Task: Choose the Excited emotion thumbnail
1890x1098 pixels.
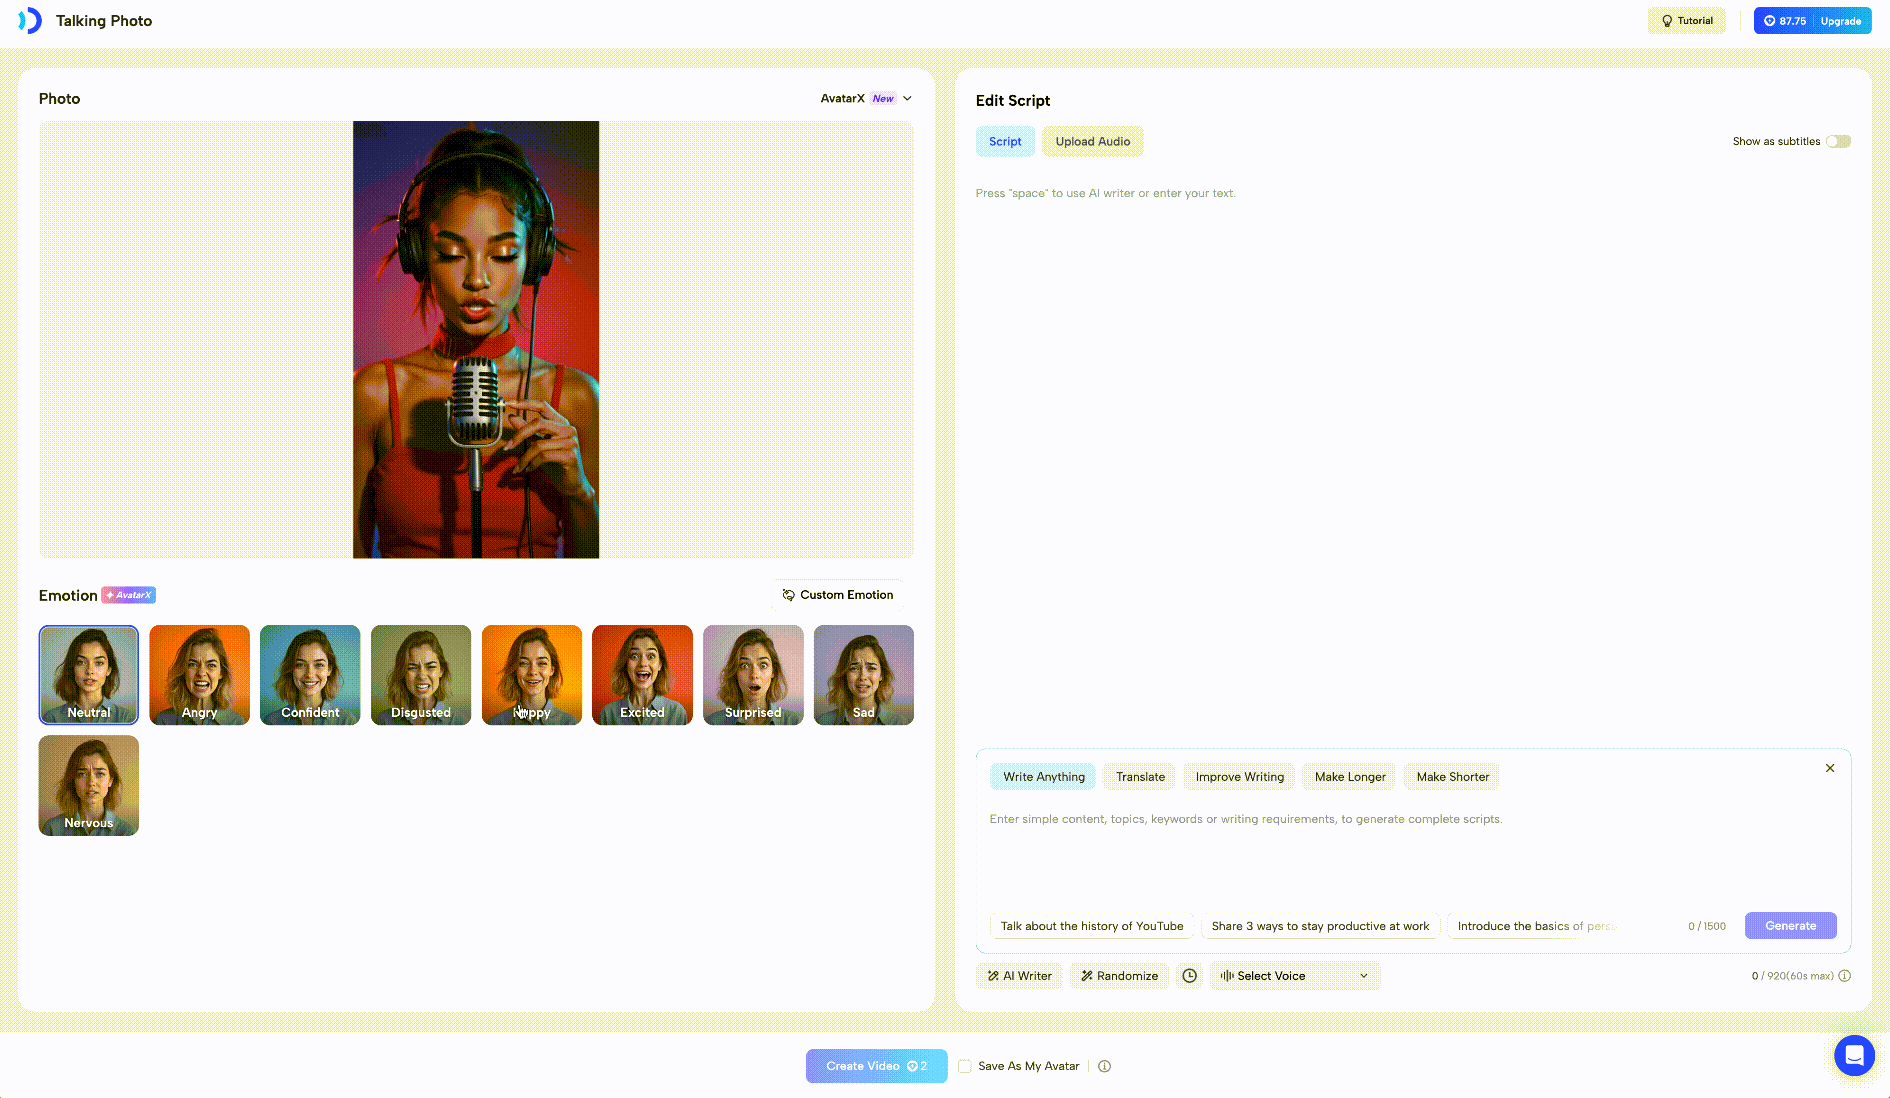Action: (x=642, y=674)
